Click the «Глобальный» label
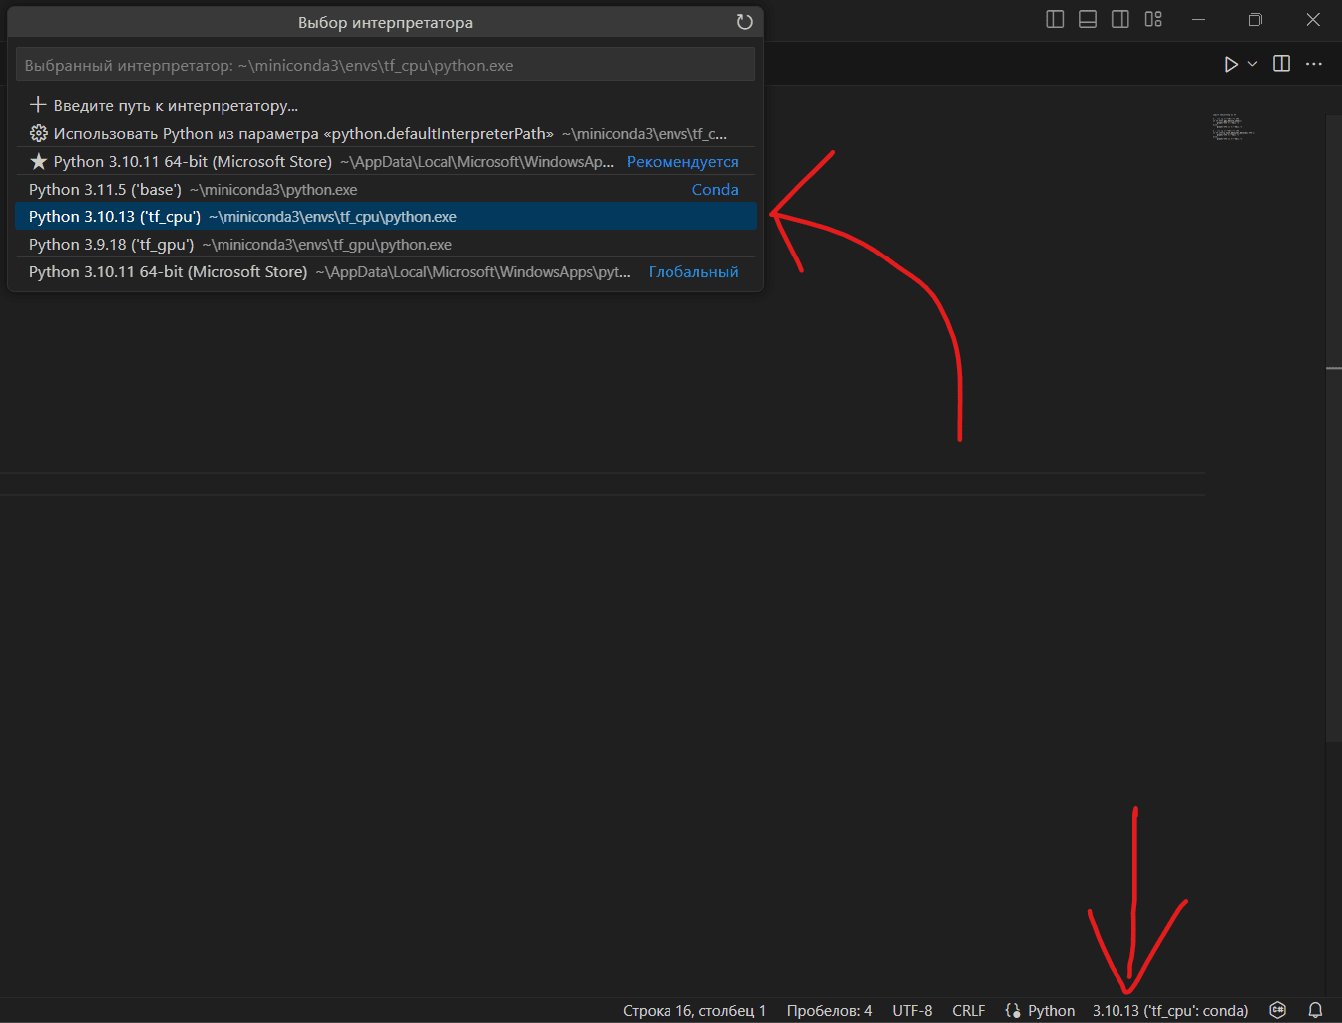Image resolution: width=1342 pixels, height=1023 pixels. (x=693, y=272)
